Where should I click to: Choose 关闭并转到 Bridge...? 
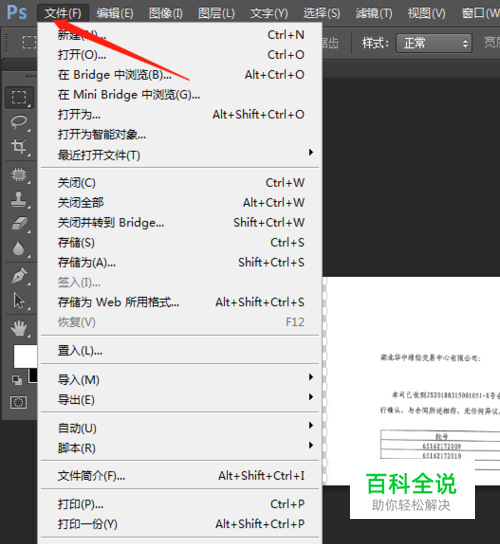point(180,222)
